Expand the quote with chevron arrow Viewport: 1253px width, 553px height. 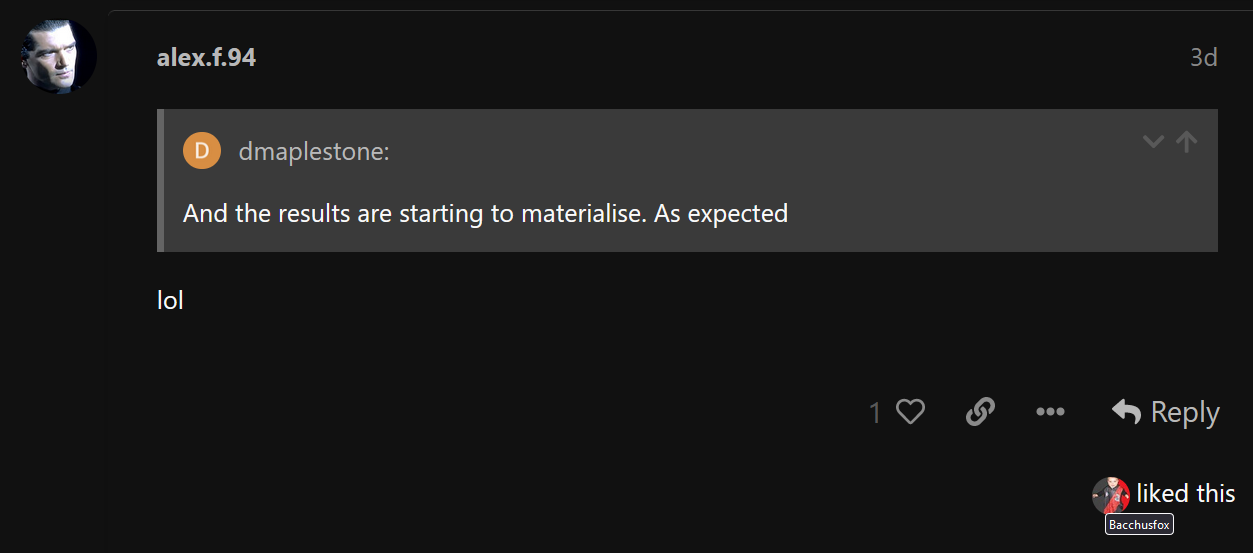[x=1153, y=142]
